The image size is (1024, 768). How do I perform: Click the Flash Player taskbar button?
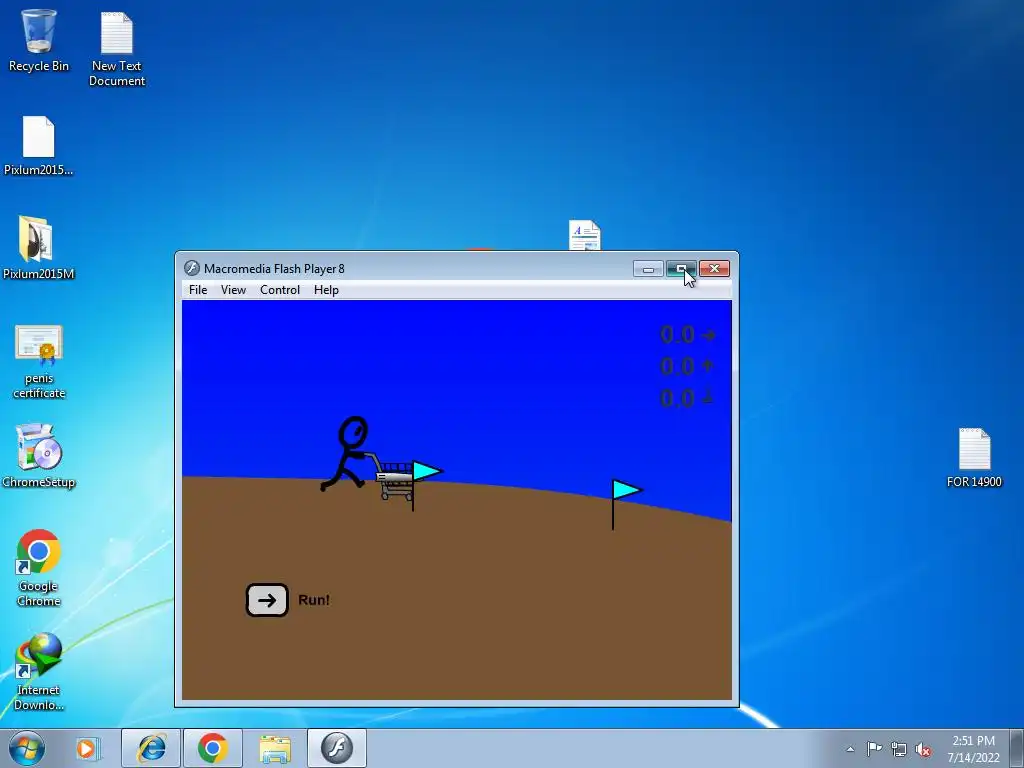337,748
